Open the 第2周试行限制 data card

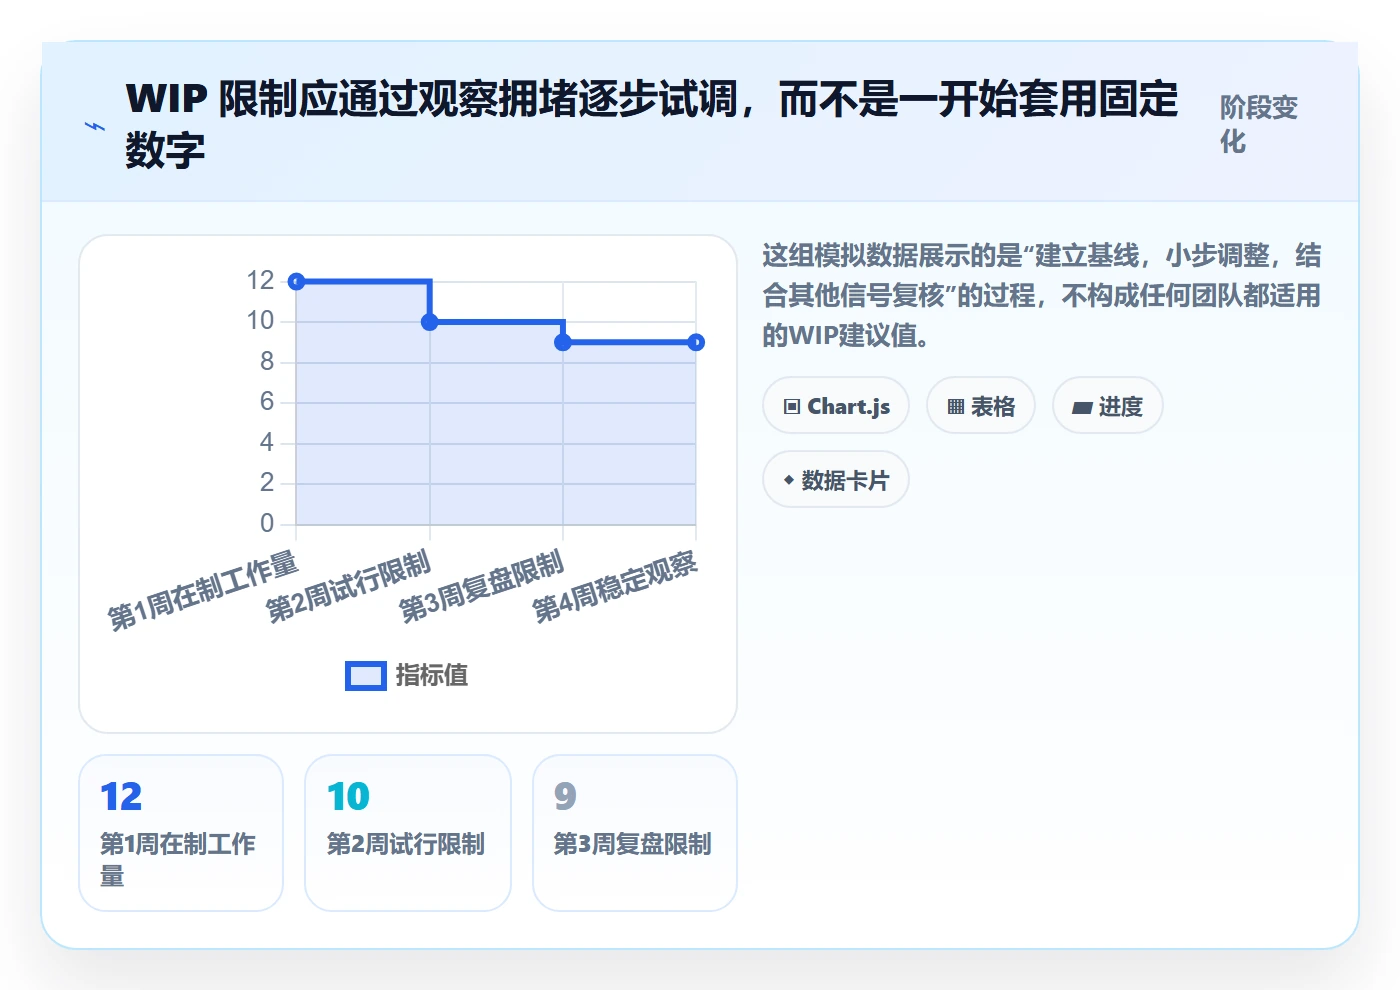[x=408, y=833]
